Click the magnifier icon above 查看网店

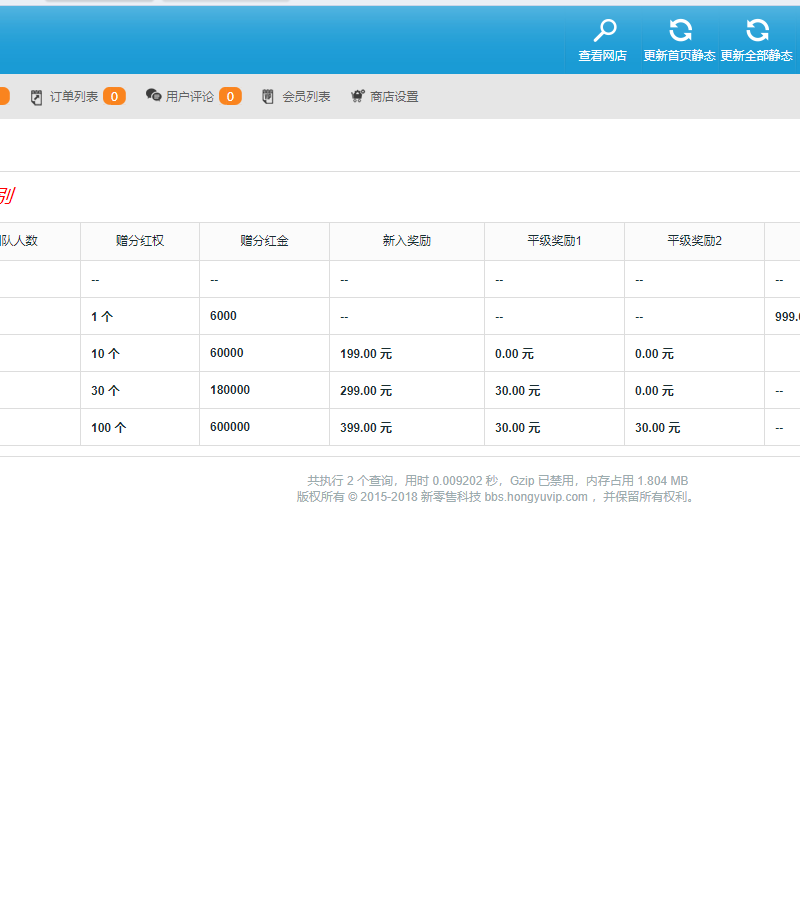(x=605, y=31)
